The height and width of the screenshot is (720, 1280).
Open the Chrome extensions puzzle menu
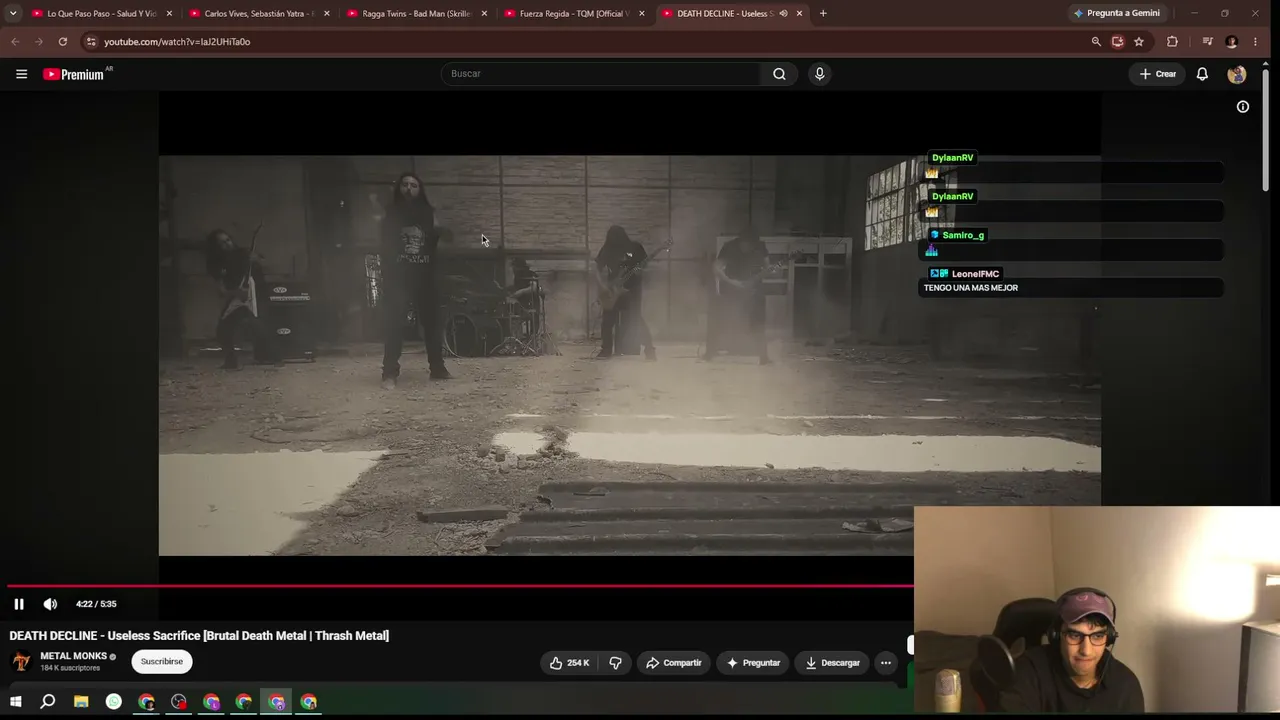click(x=1173, y=42)
